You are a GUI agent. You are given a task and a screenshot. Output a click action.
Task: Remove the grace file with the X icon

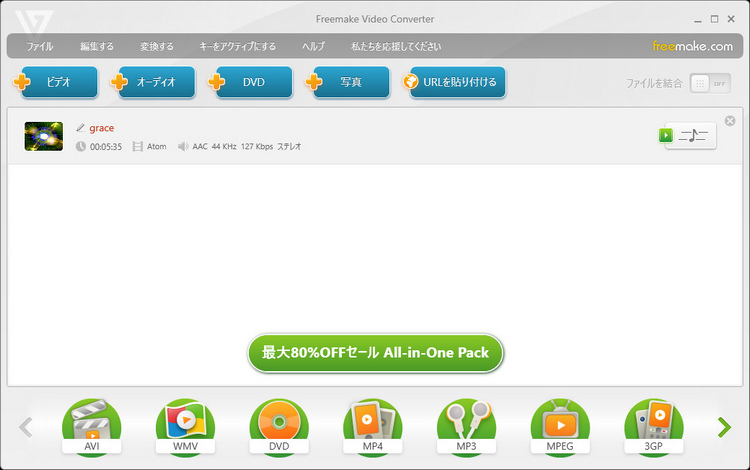pyautogui.click(x=730, y=121)
